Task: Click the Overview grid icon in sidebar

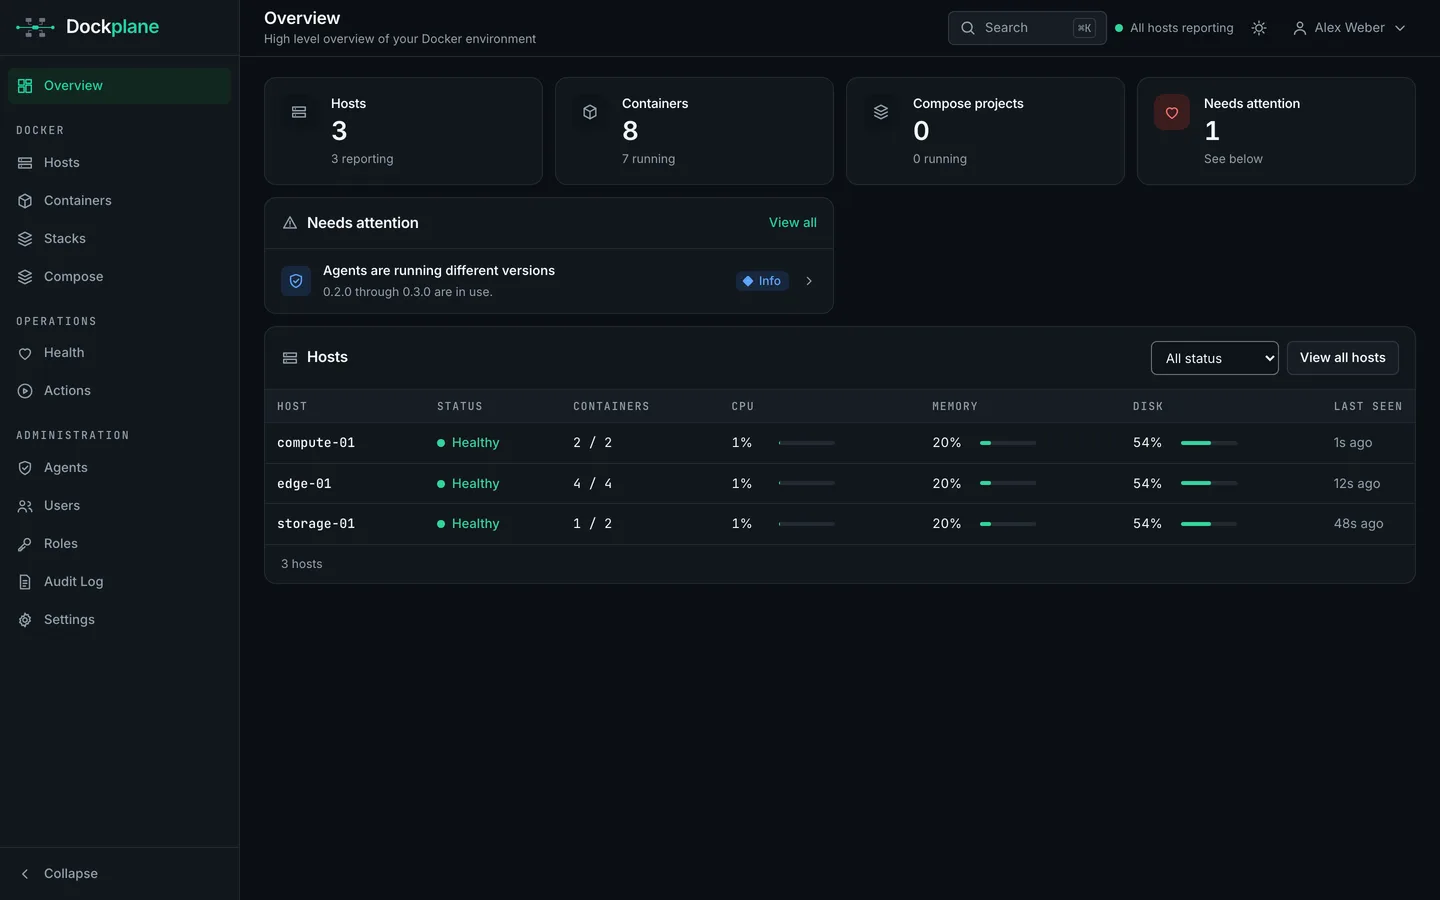Action: pos(25,86)
